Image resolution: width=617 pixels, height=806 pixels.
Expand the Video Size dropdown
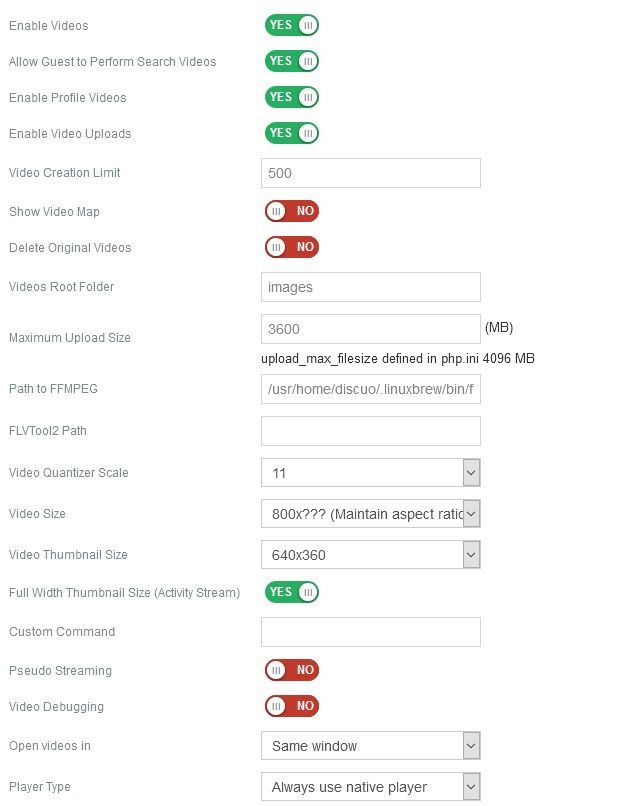370,514
